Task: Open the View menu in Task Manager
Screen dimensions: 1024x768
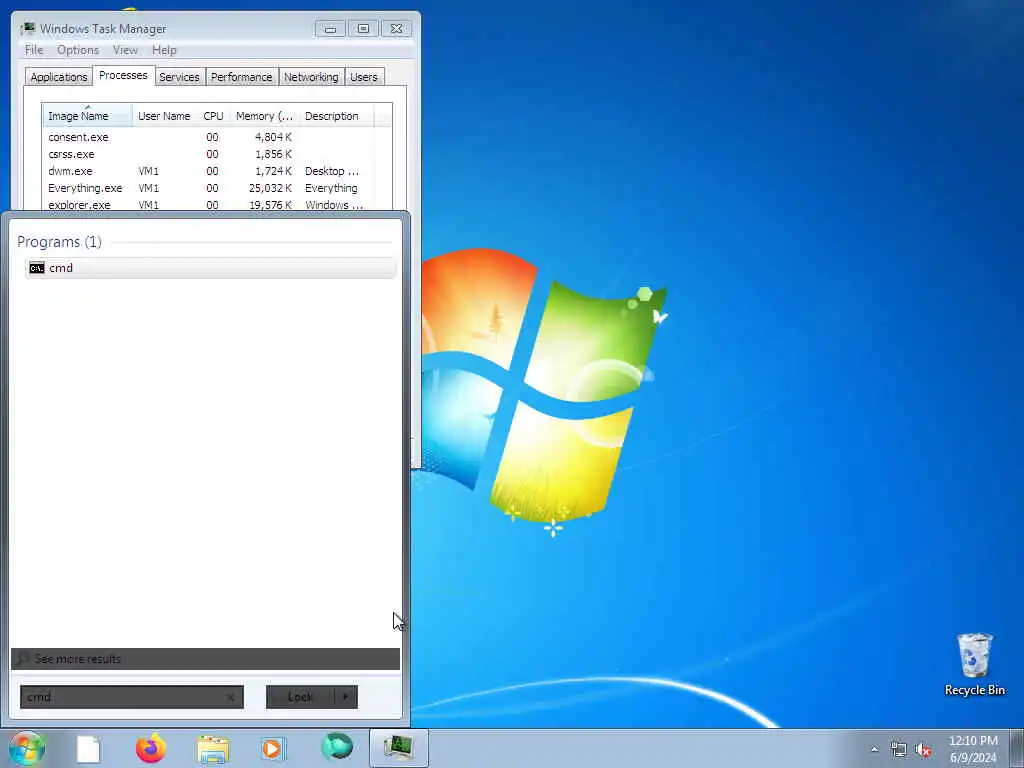Action: coord(125,50)
